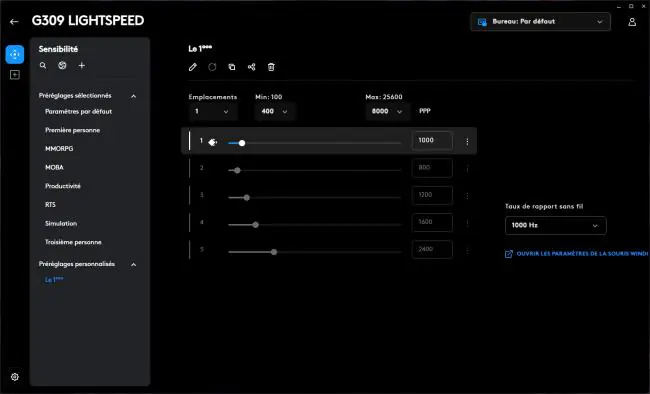The width and height of the screenshot is (650, 394).
Task: Select the custom Le 1*** preset
Action: pos(54,280)
